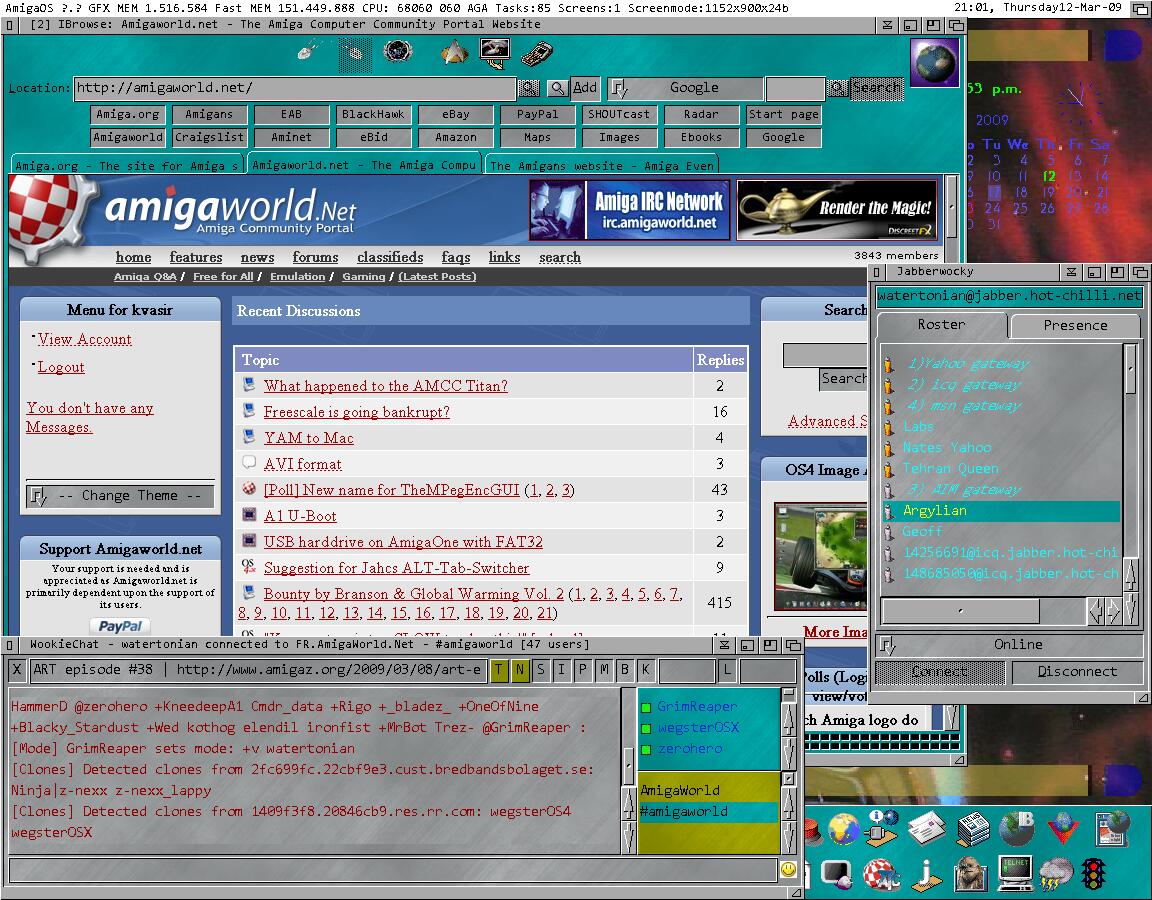The width and height of the screenshot is (1152, 900).
Task: Open the Google search engine dropdown
Action: point(686,88)
